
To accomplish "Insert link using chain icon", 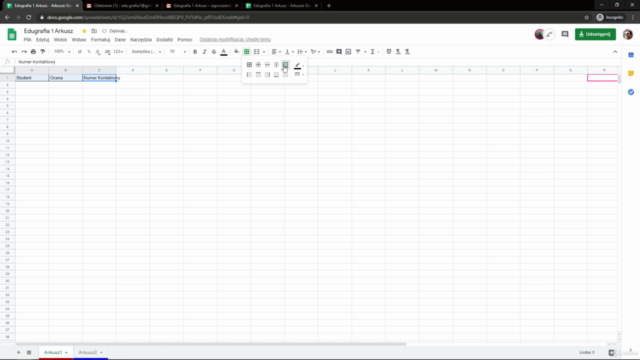I will point(329,52).
